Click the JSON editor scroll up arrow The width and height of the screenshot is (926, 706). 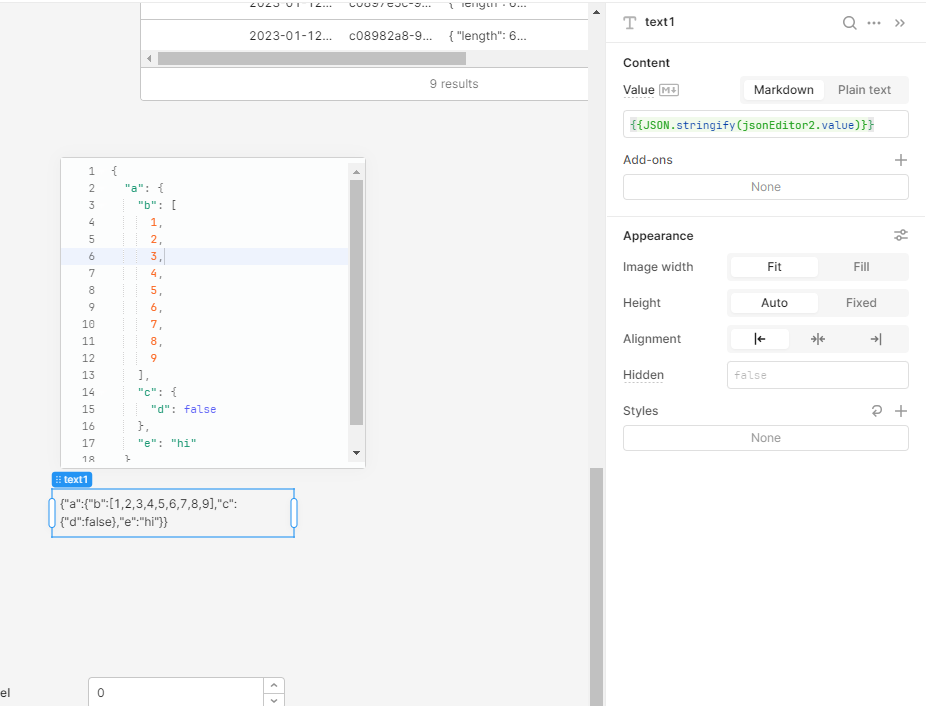(356, 172)
